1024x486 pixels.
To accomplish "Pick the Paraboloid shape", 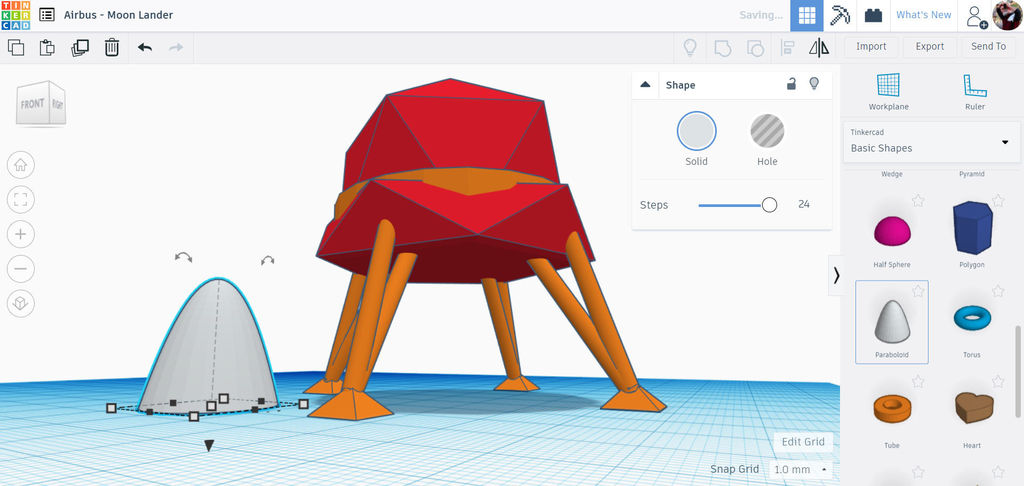I will pos(891,322).
